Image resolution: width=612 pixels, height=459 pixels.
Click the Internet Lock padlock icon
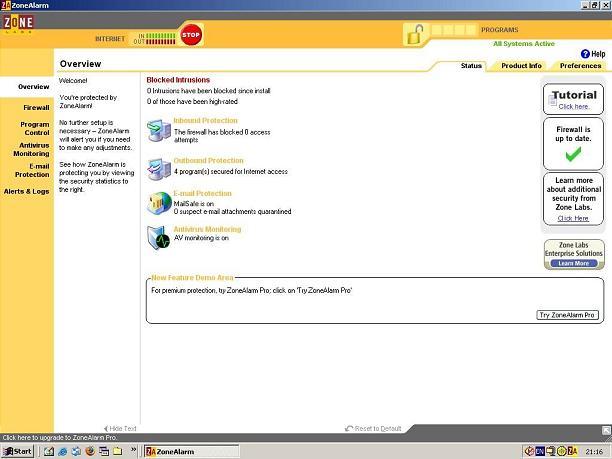click(x=415, y=35)
